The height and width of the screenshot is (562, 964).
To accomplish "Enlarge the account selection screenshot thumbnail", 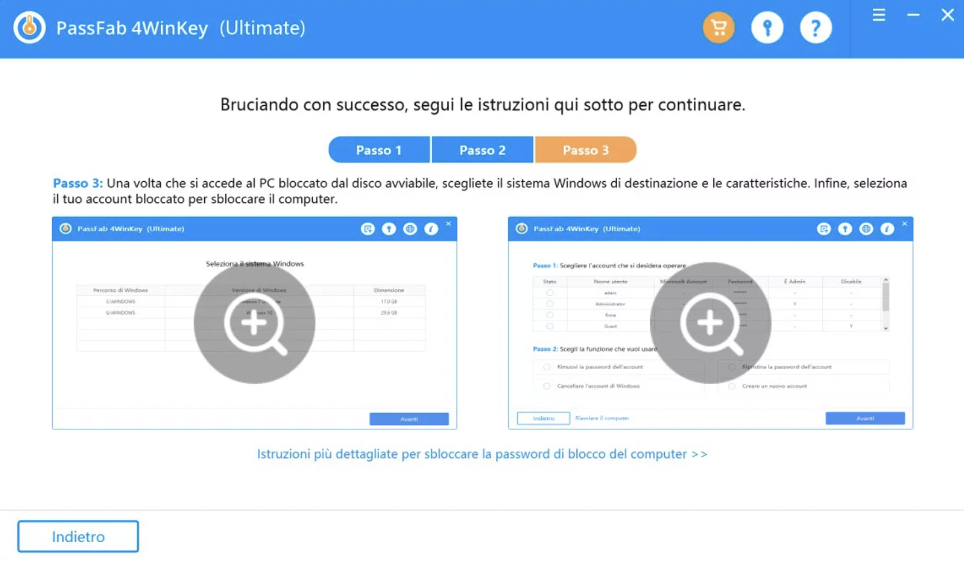I will point(711,323).
